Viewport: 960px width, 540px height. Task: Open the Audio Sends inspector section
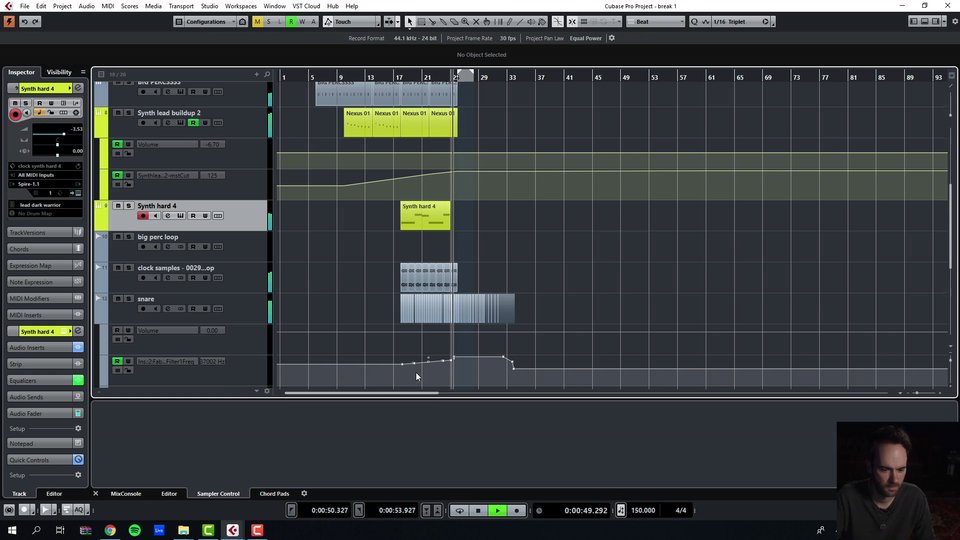(45, 397)
